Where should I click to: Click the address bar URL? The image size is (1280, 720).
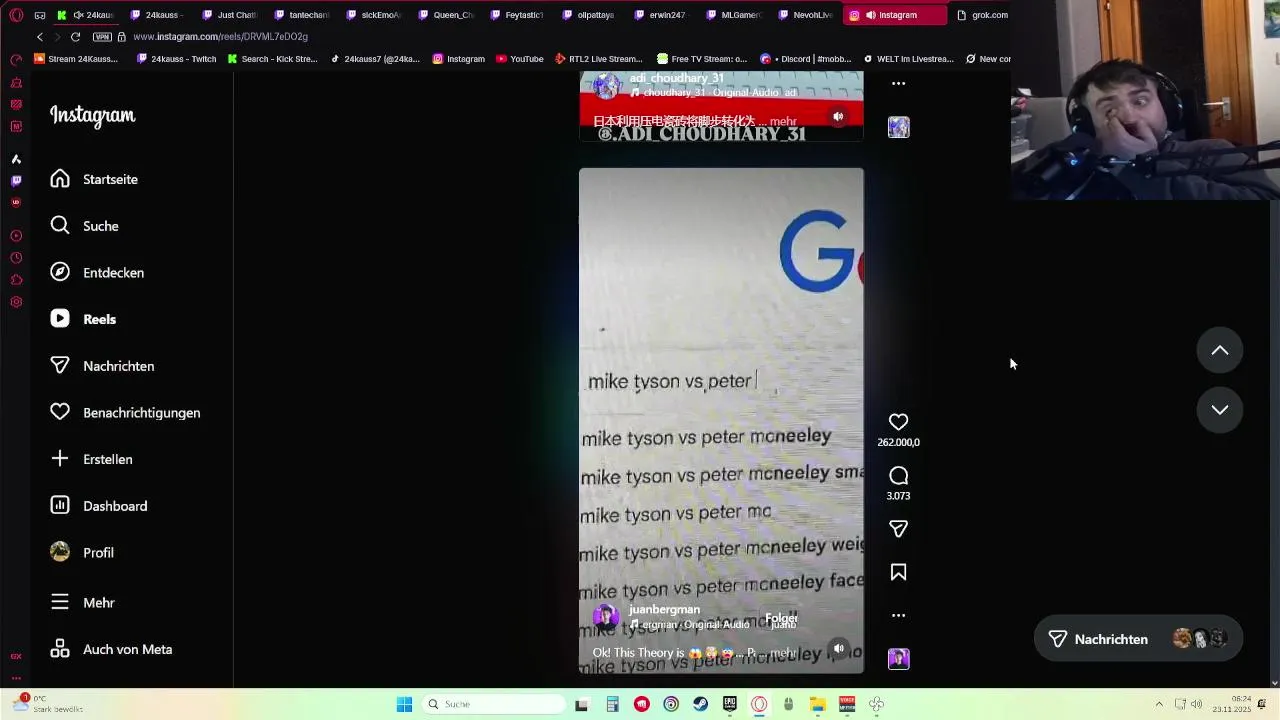click(x=220, y=37)
